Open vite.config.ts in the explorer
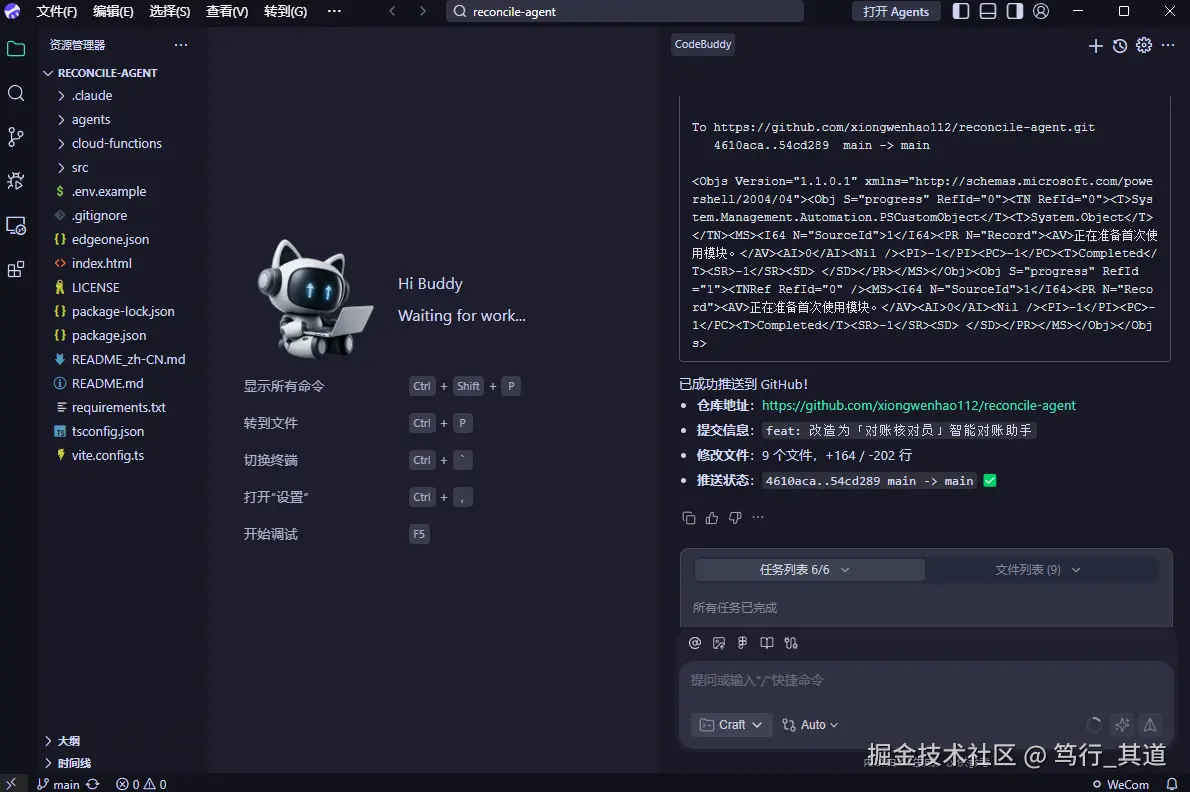The height and width of the screenshot is (792, 1190). 108,456
